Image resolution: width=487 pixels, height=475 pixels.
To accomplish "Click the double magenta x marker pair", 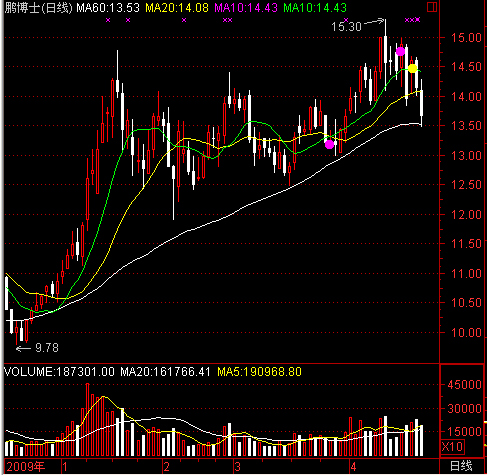I will [x=227, y=20].
